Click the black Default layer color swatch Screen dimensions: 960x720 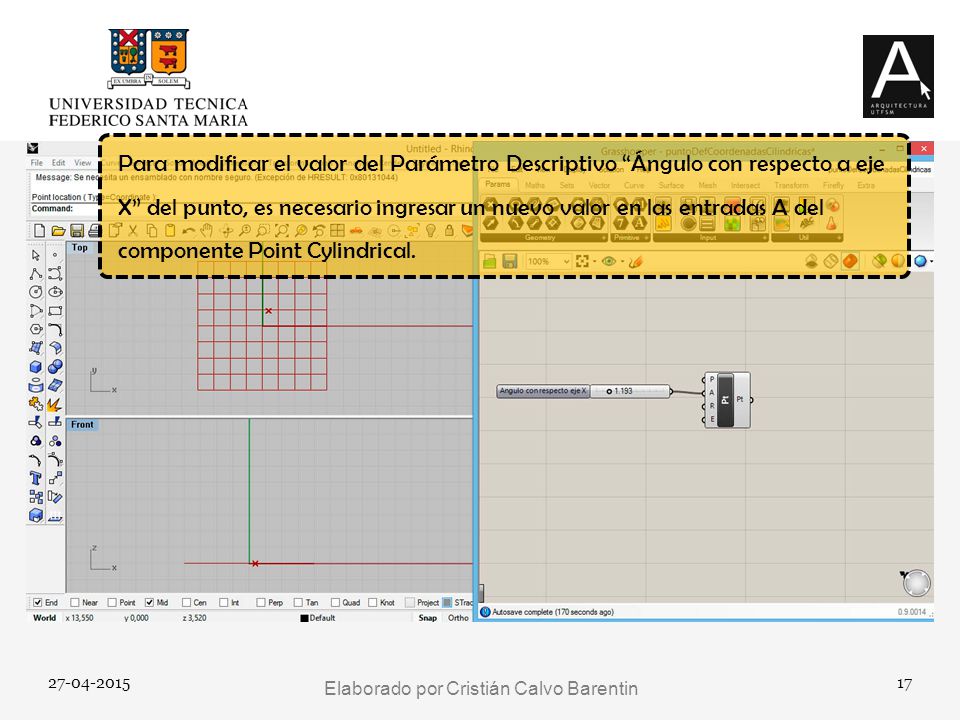(x=304, y=618)
